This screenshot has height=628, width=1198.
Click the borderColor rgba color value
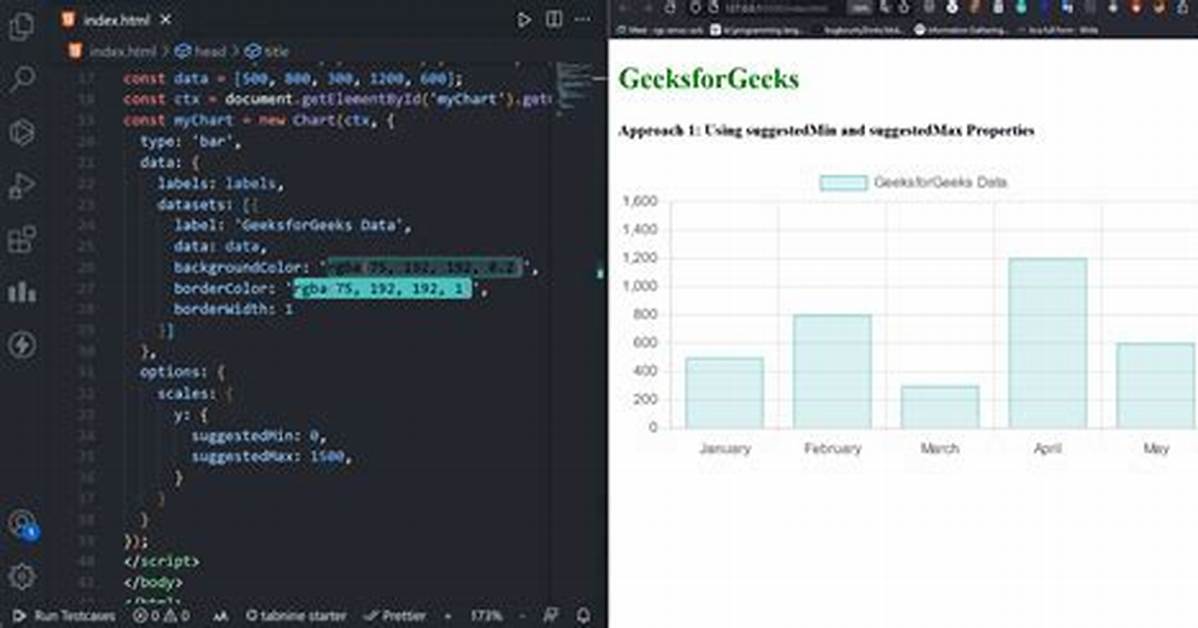[x=383, y=289]
